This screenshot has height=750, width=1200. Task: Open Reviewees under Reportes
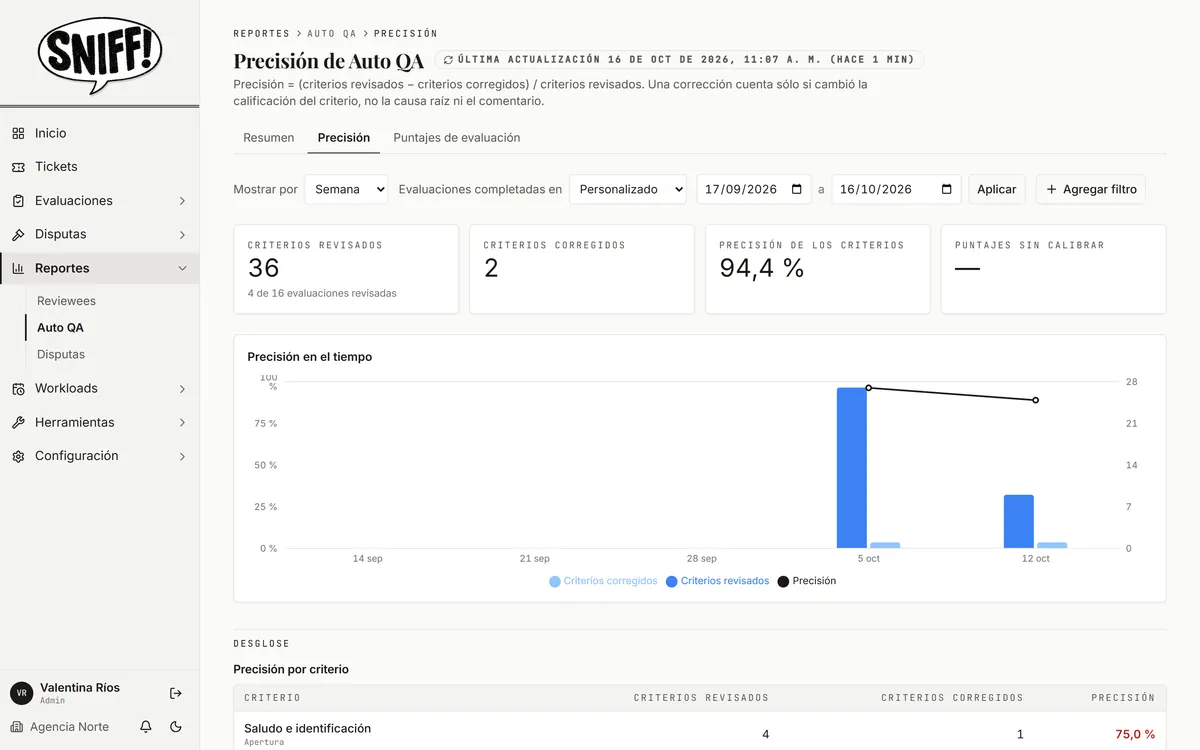[66, 301]
